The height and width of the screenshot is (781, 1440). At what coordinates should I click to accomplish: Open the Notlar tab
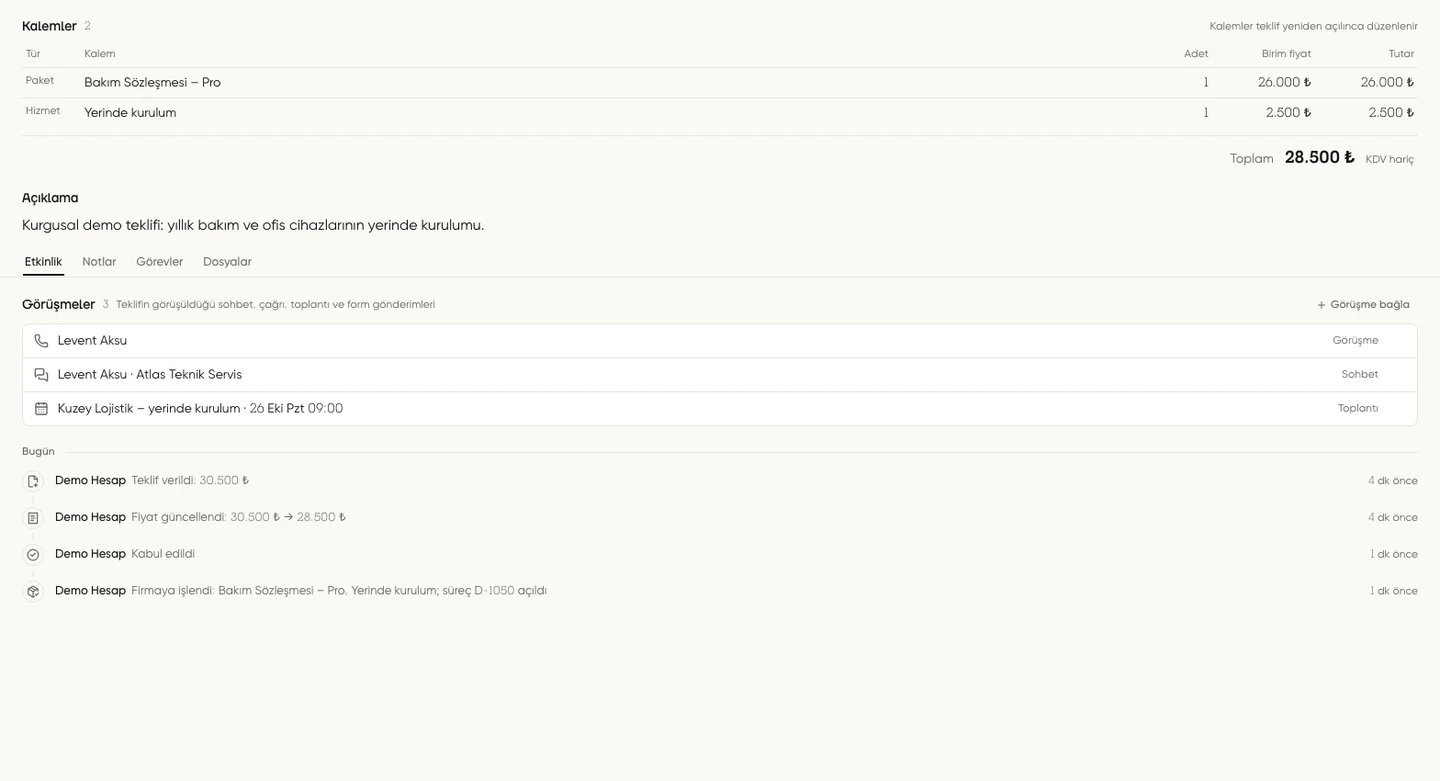coord(99,262)
